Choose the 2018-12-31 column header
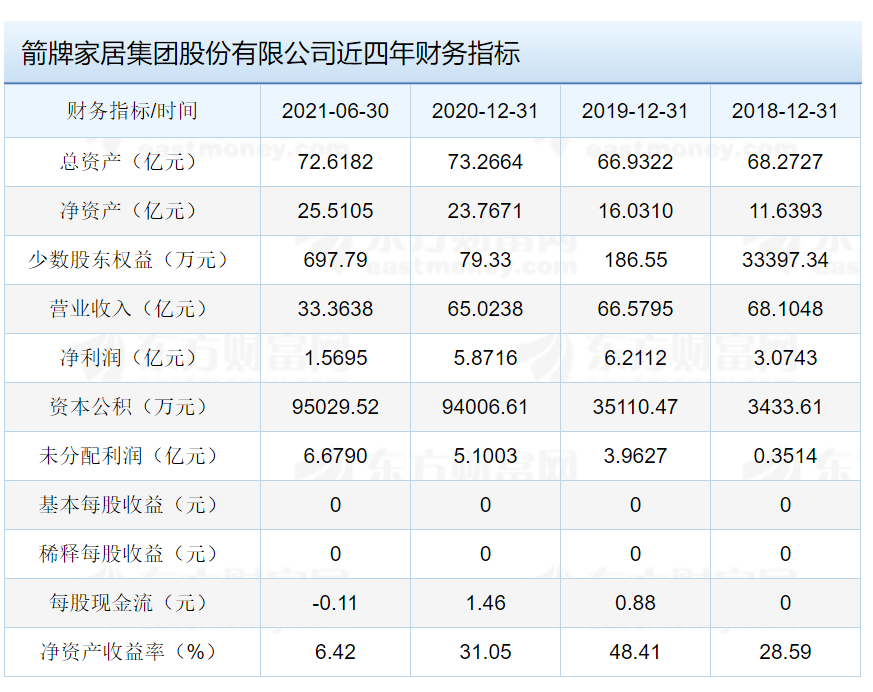This screenshot has width=873, height=692. click(785, 111)
